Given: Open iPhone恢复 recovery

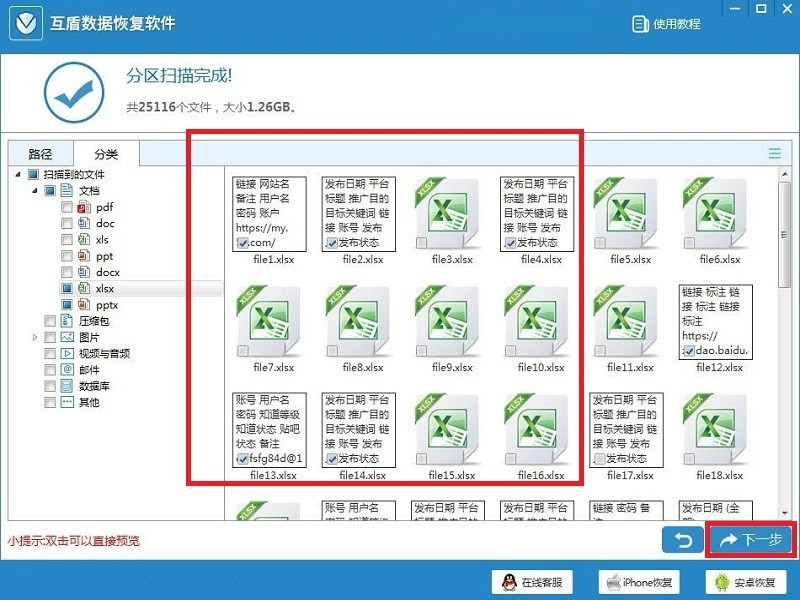Looking at the screenshot, I should (x=639, y=582).
